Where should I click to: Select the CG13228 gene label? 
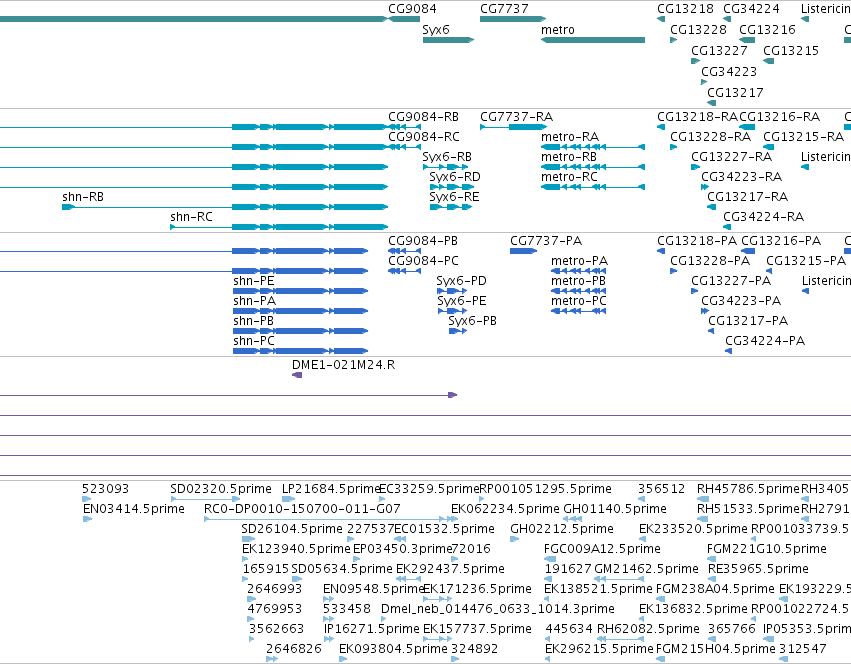click(x=698, y=30)
